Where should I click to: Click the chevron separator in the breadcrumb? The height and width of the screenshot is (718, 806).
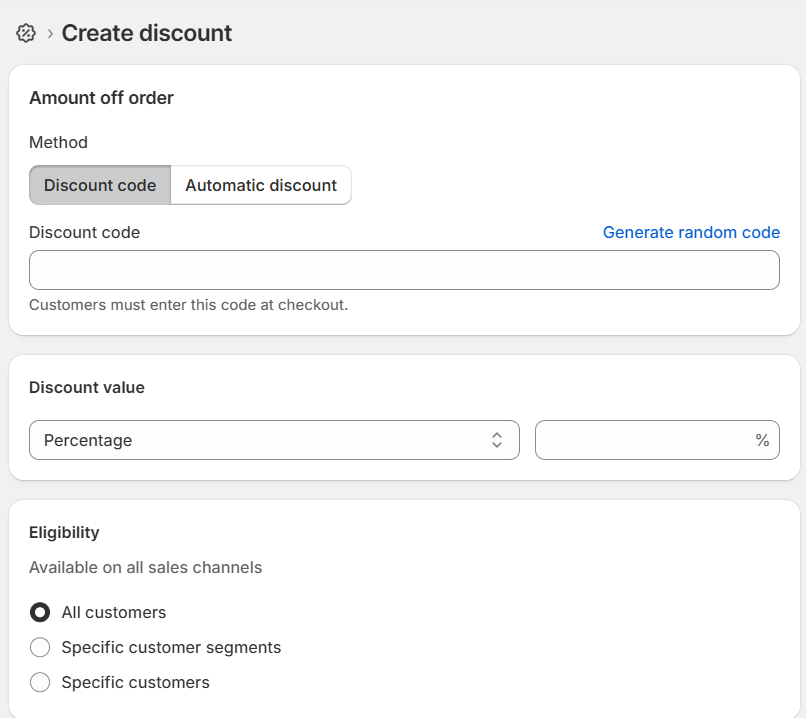pos(46,33)
